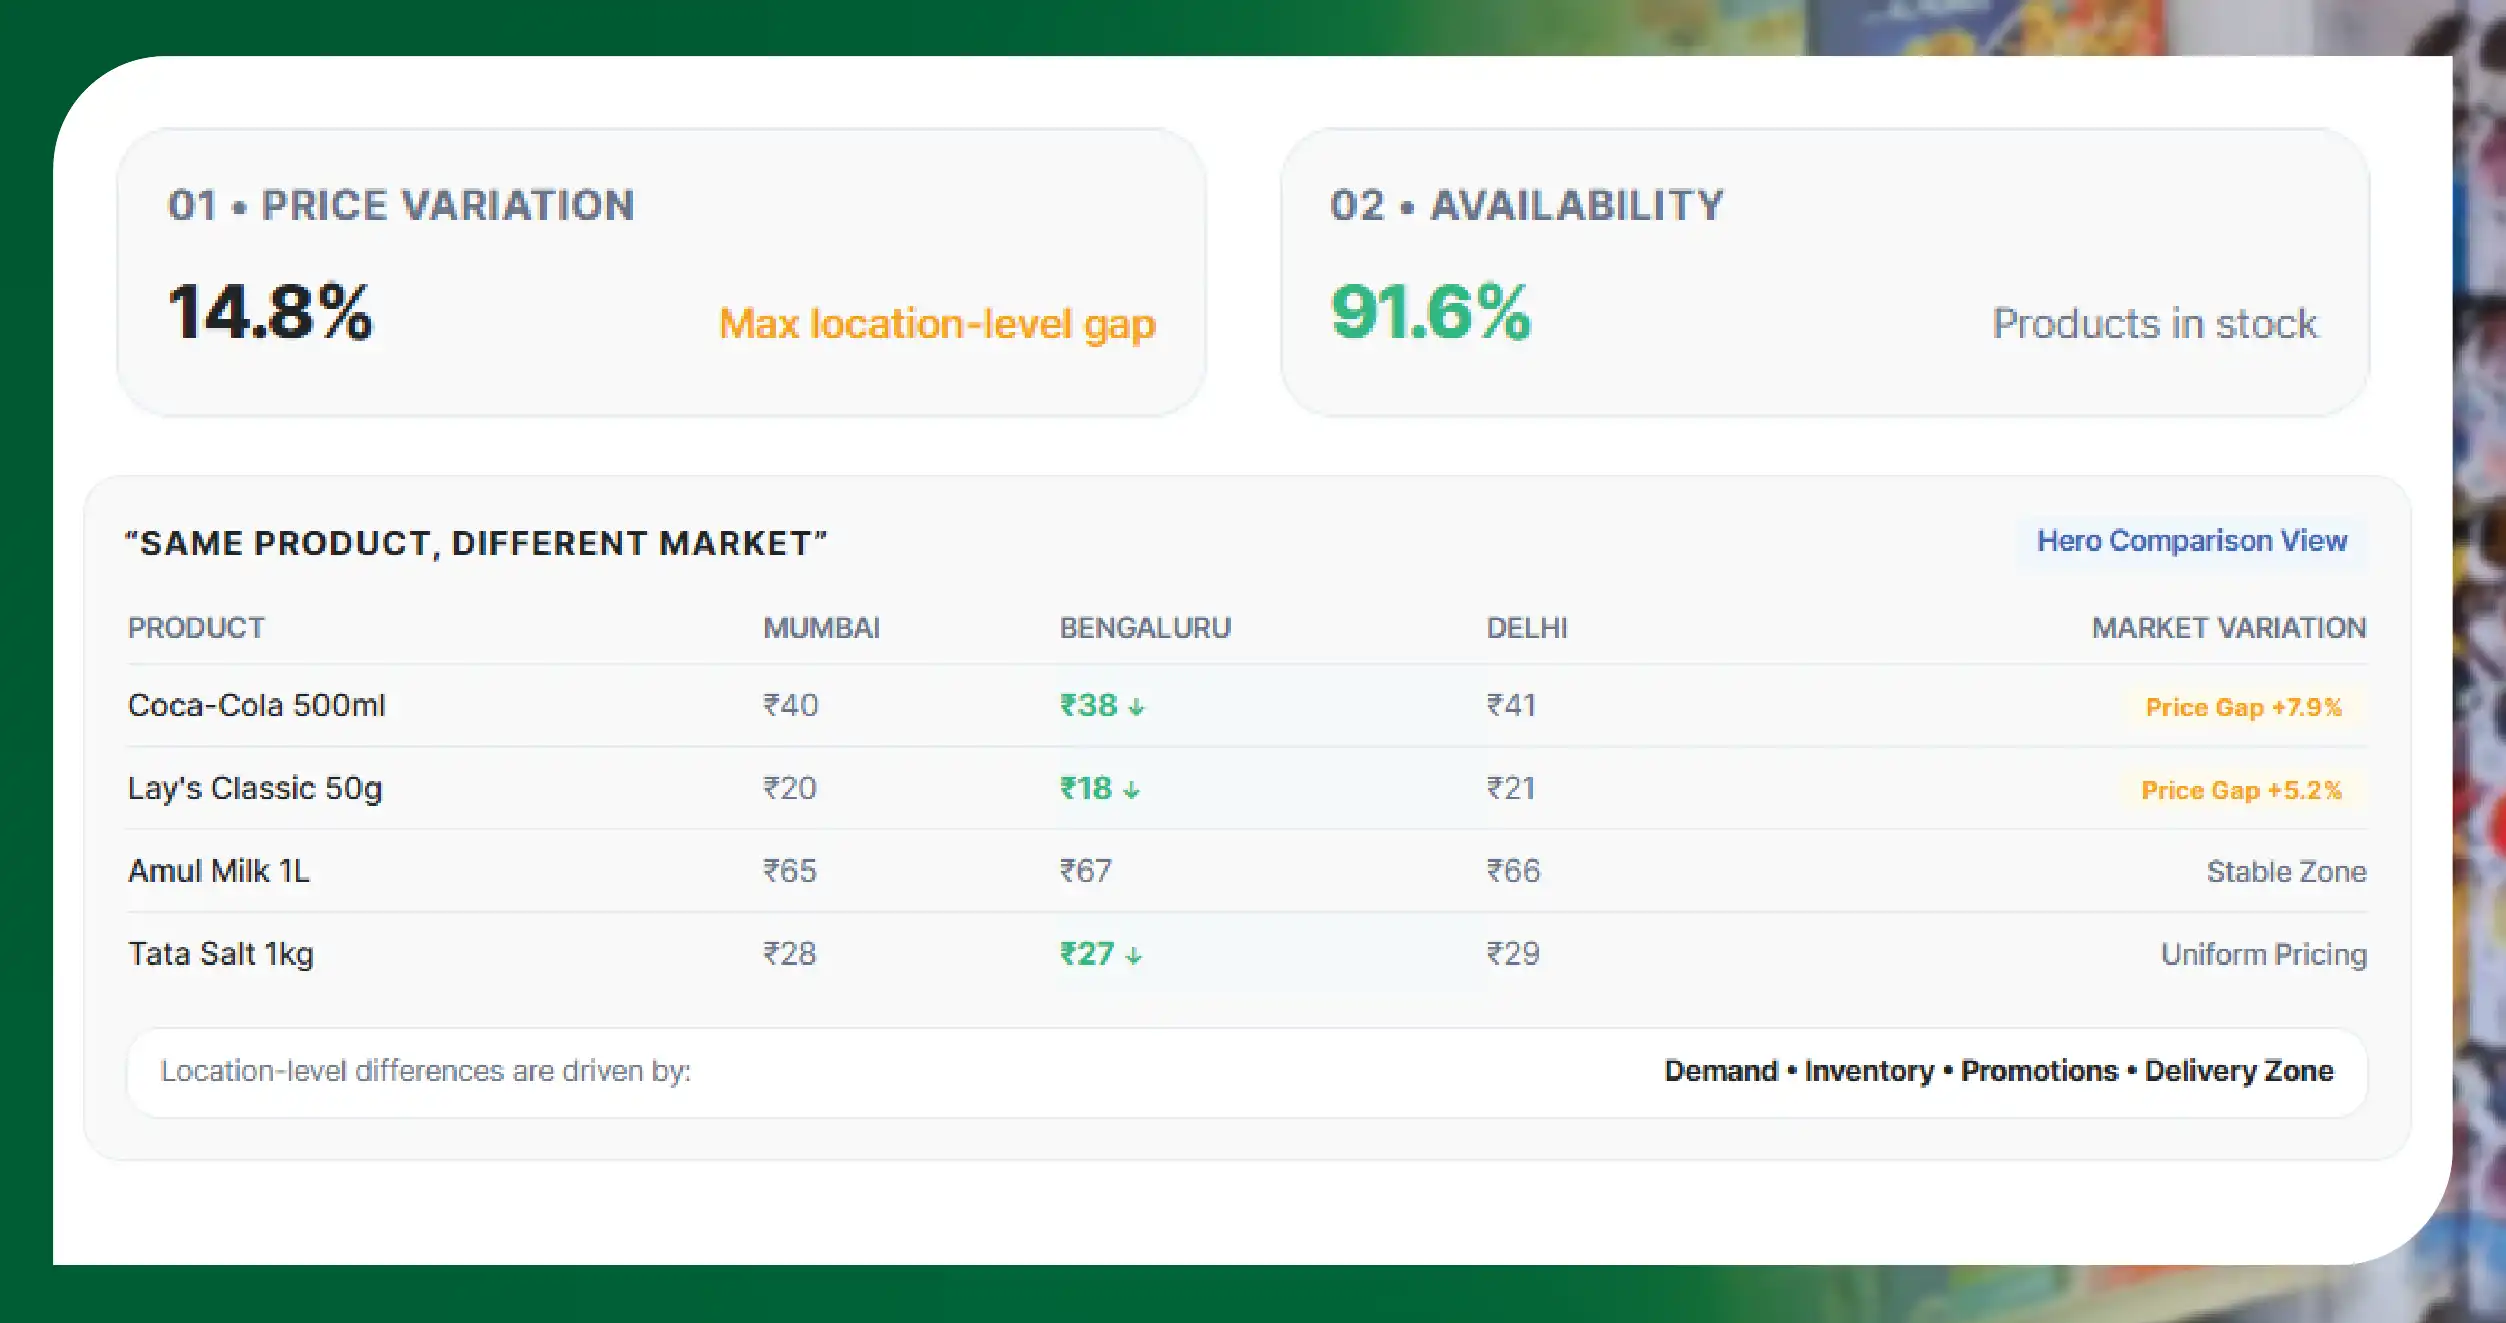The width and height of the screenshot is (2506, 1323).
Task: Click the Price Gap +7.9% badge
Action: (x=2243, y=707)
